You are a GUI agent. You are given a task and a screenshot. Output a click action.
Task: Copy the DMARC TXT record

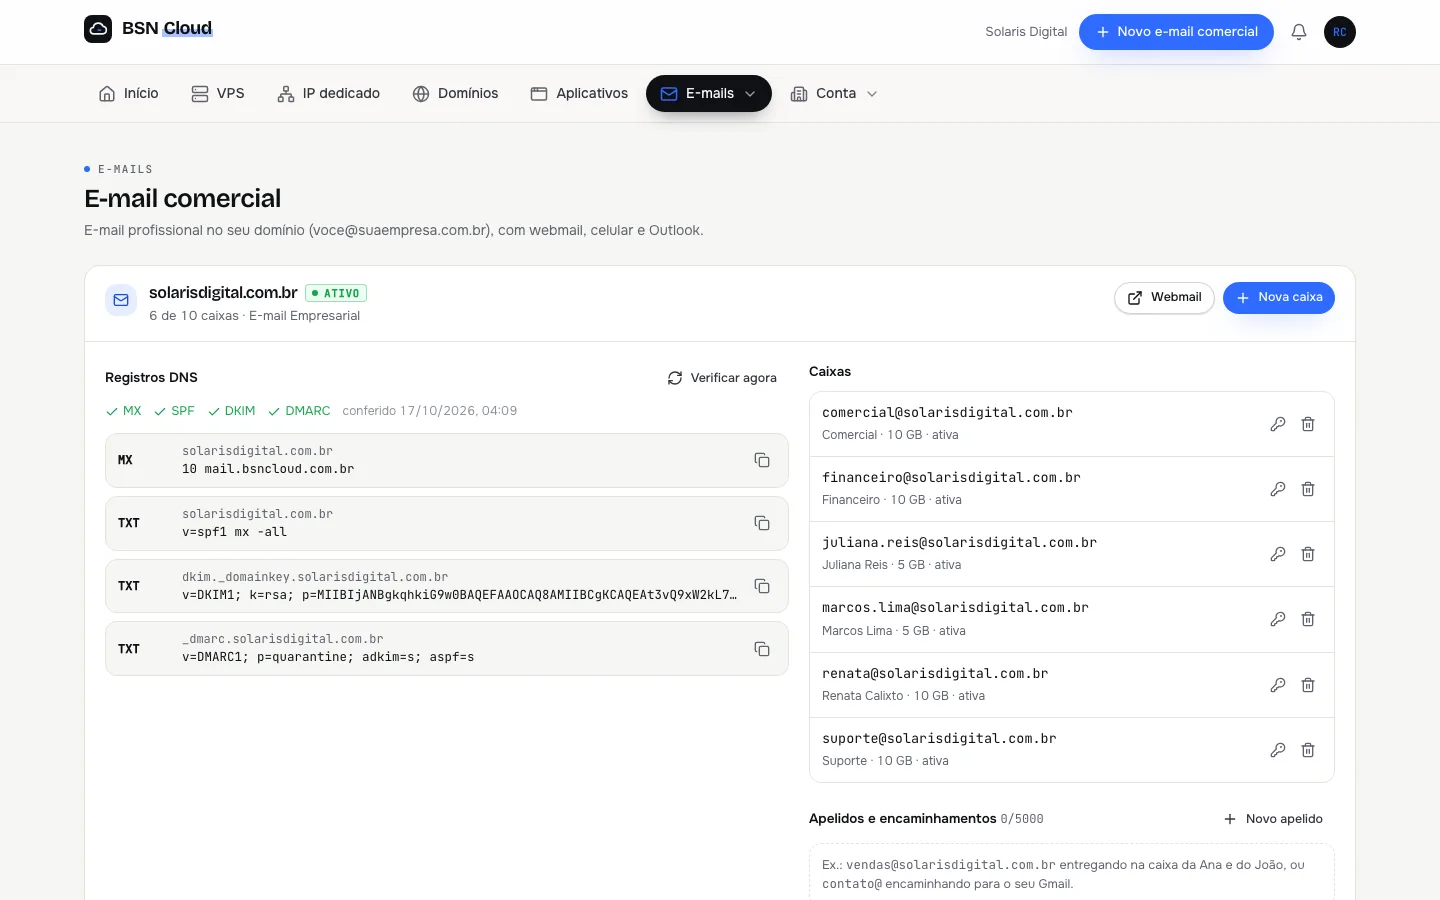click(x=762, y=649)
